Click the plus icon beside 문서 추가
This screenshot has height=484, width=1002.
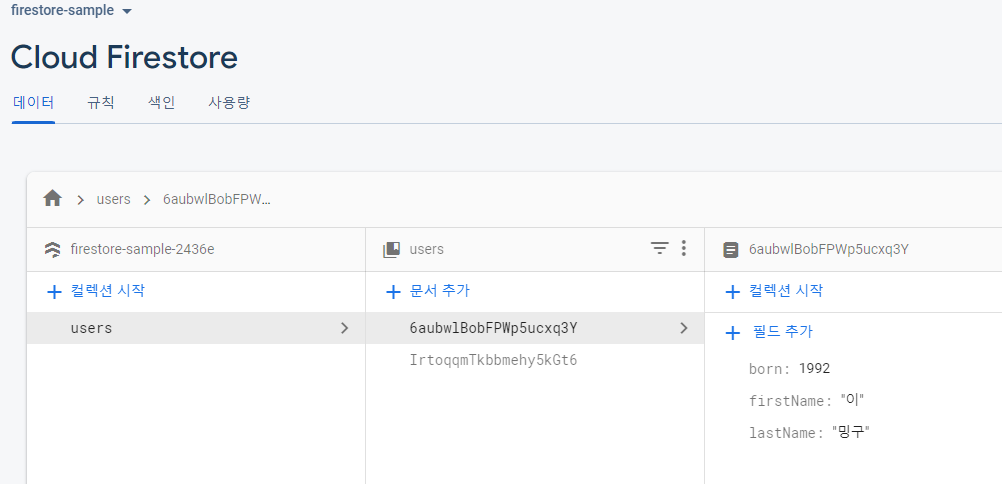click(393, 292)
